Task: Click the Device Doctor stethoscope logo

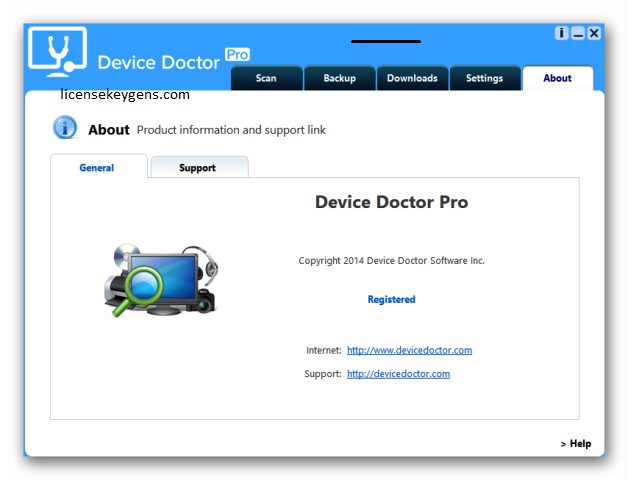Action: pyautogui.click(x=58, y=52)
